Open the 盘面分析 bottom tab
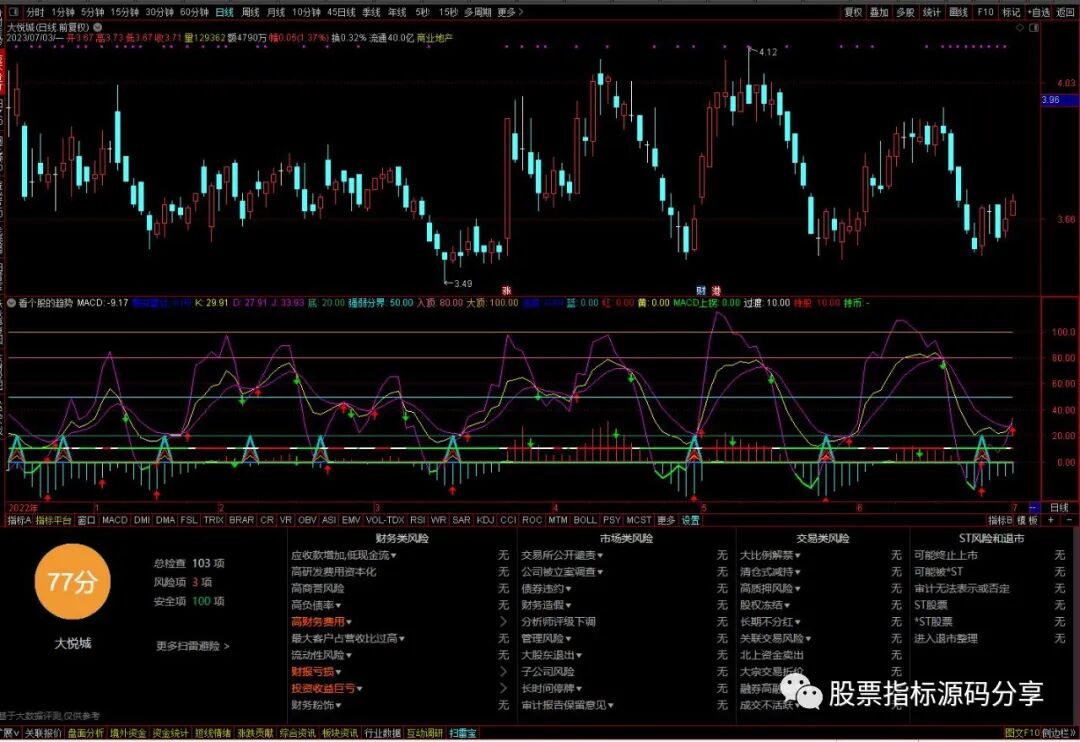 86,733
